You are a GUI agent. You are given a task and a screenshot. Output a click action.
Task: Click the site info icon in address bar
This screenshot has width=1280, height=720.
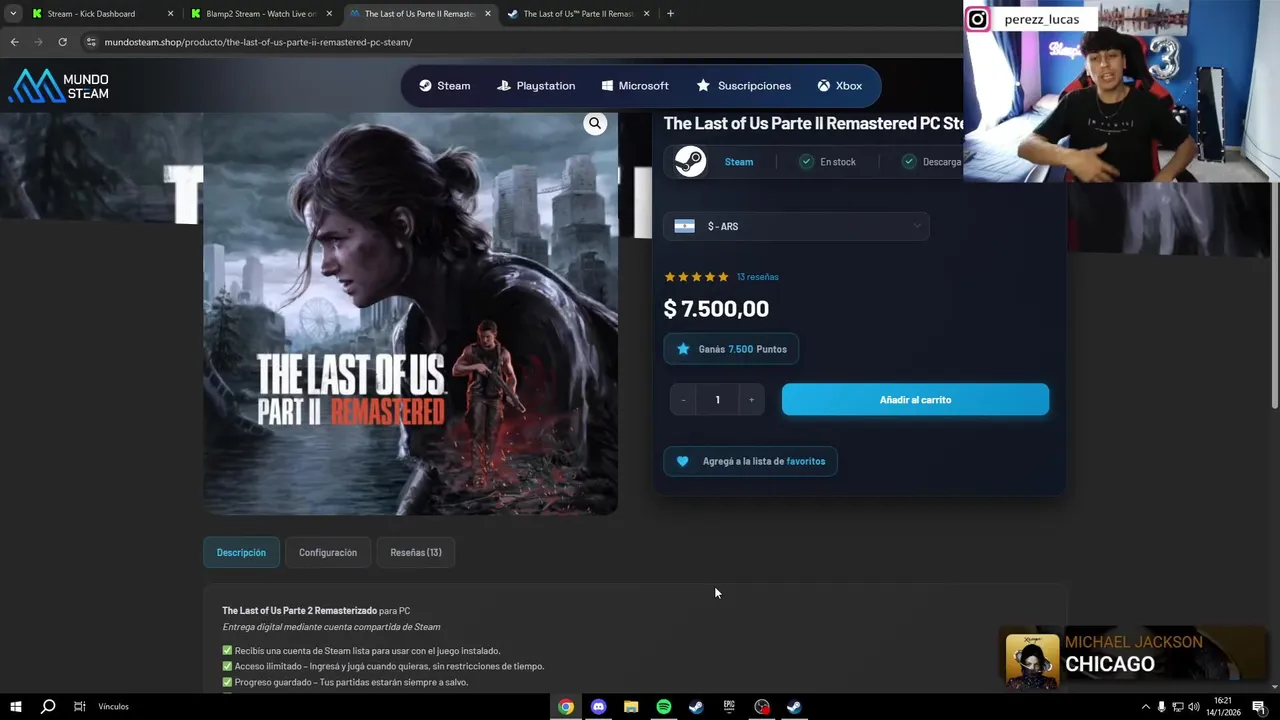[91, 42]
